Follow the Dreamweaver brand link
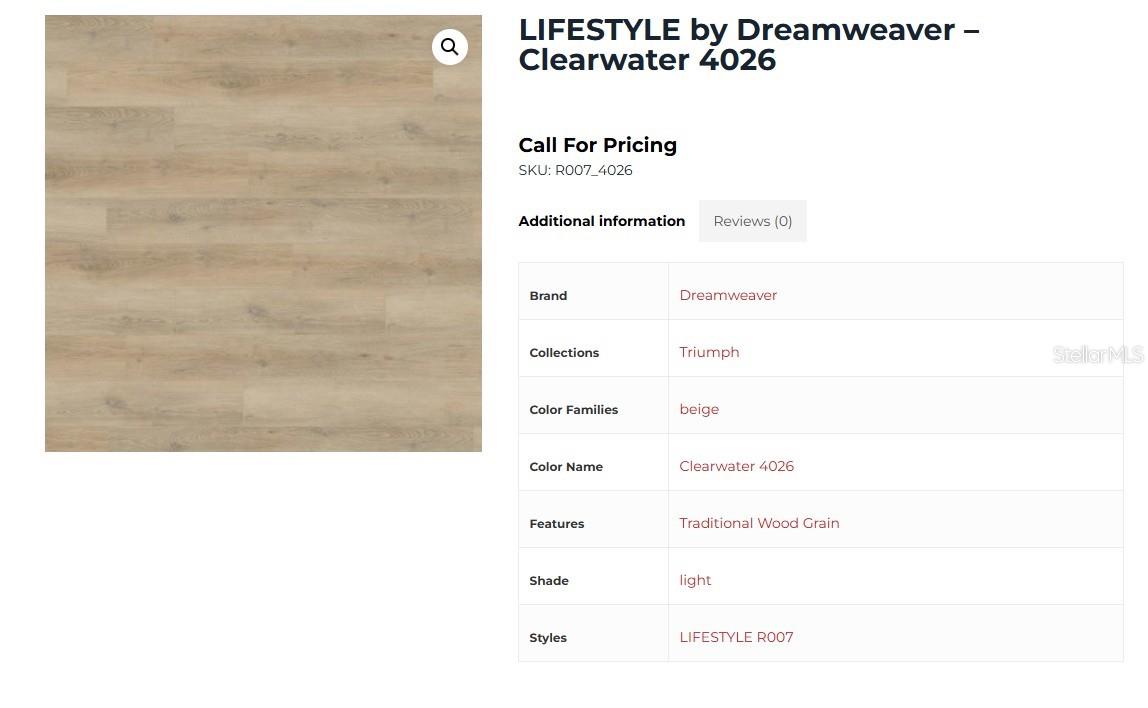Image resolution: width=1148 pixels, height=708 pixels. [x=728, y=295]
